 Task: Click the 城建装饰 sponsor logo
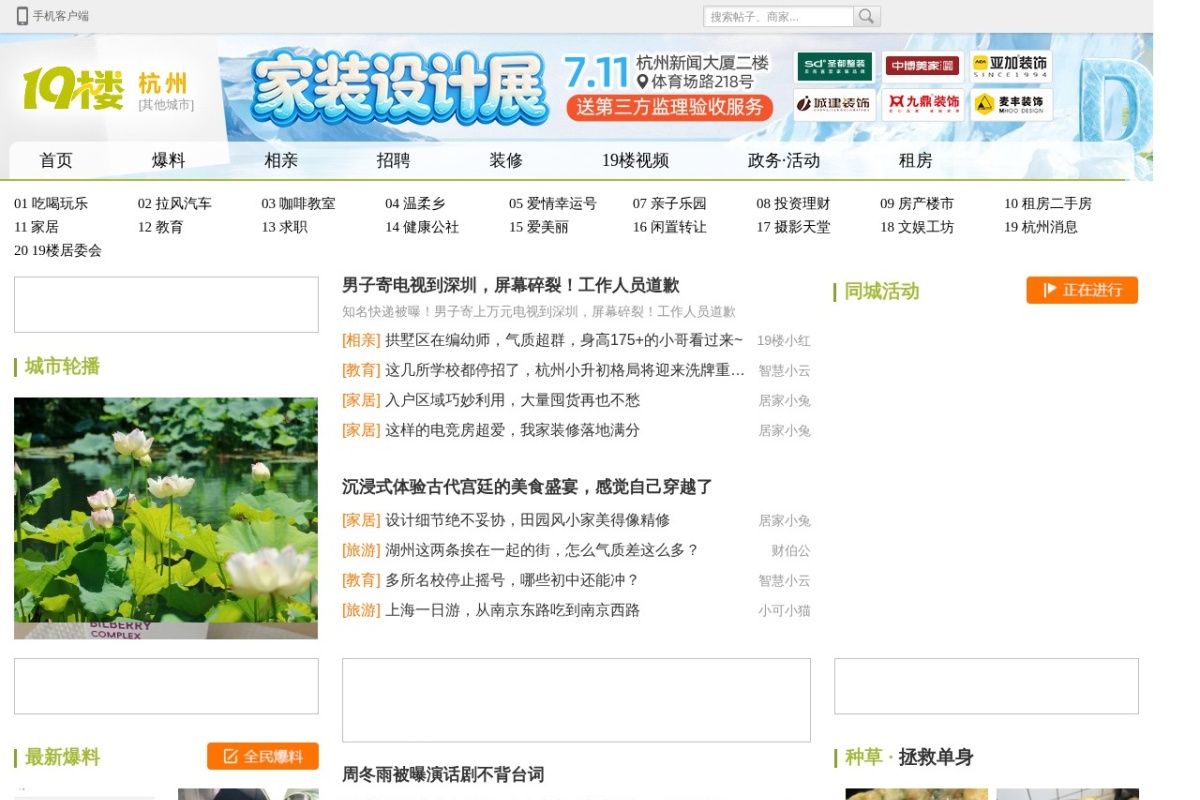(x=835, y=104)
